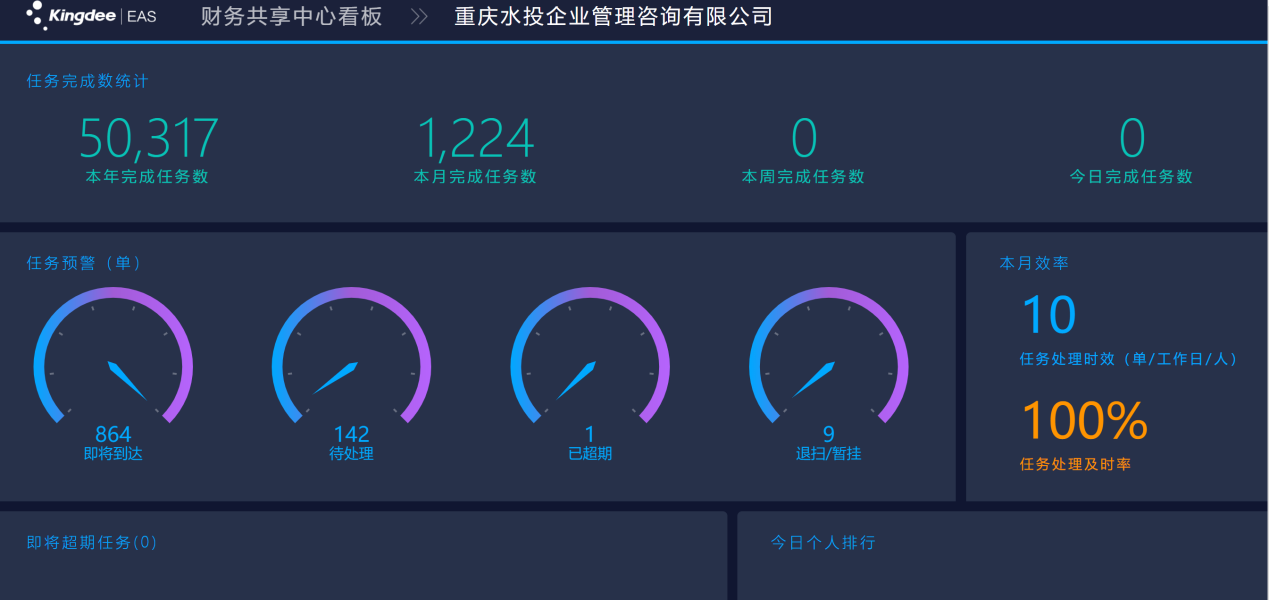Click the 退扫/暂挂 gauge dial
1269x600 pixels.
[x=828, y=355]
